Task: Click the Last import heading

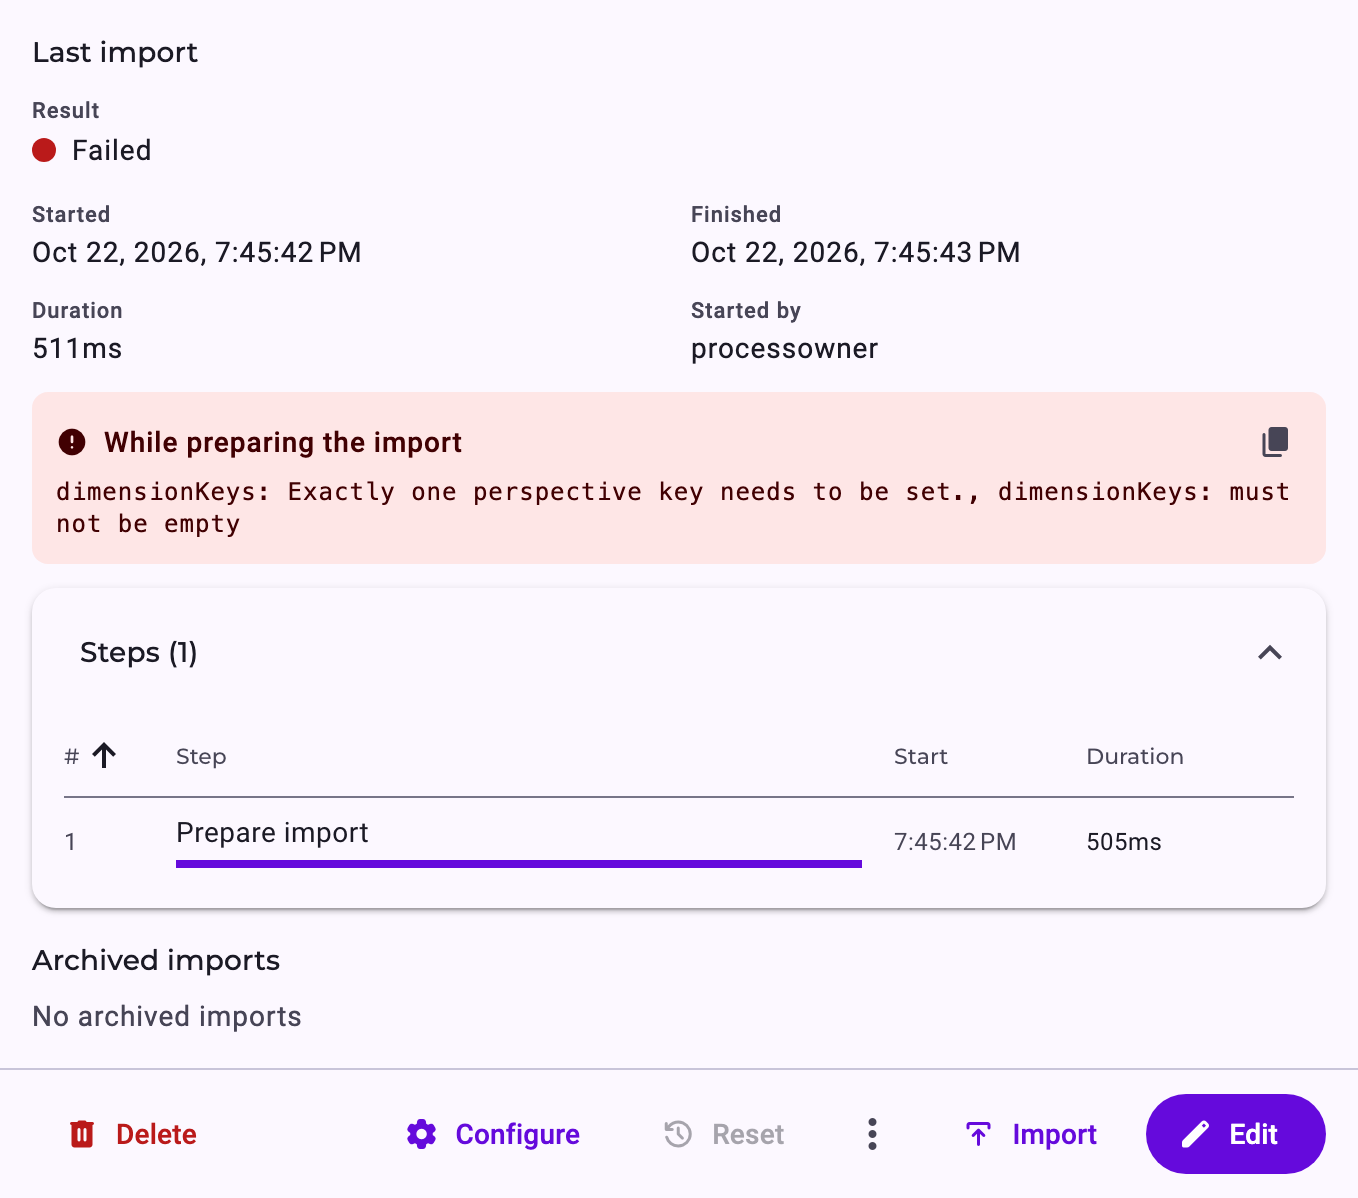Action: click(x=115, y=52)
